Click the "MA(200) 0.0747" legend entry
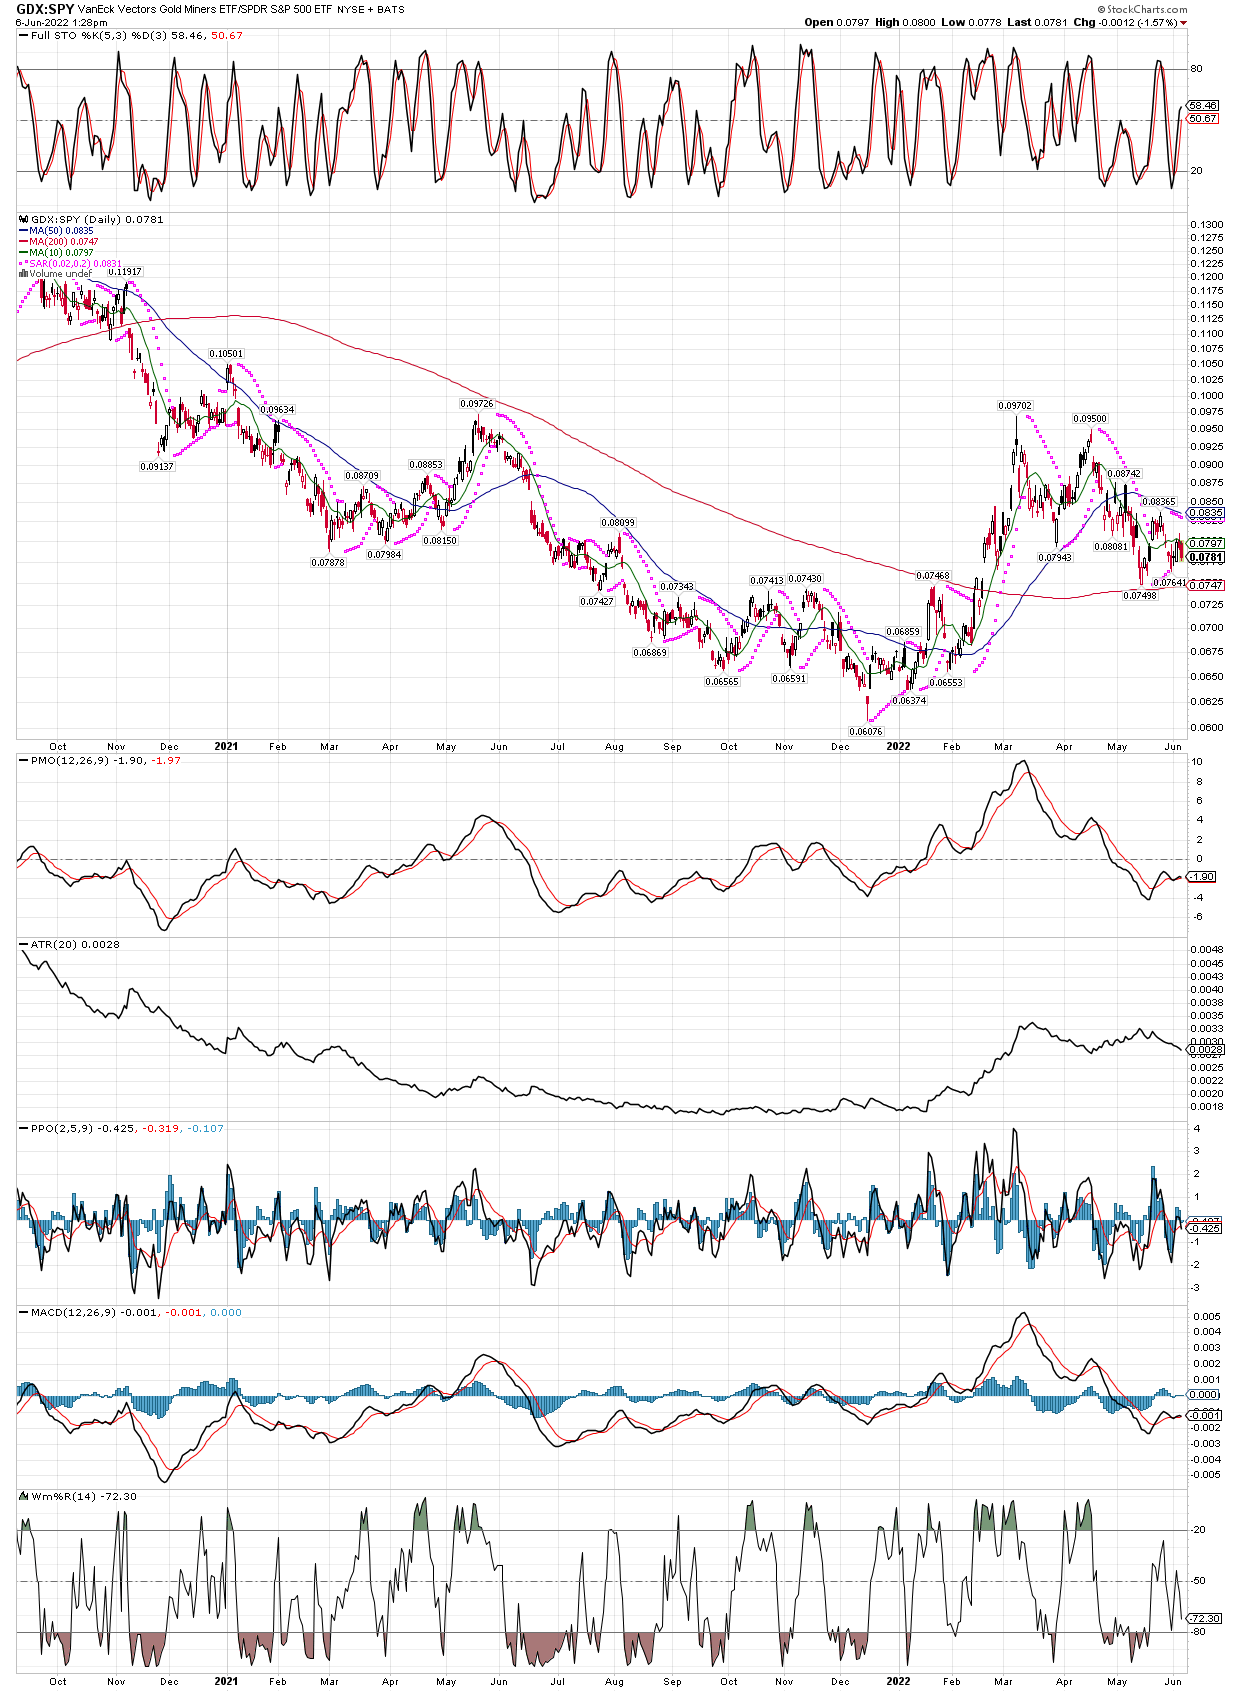The image size is (1240, 1692). 64,242
